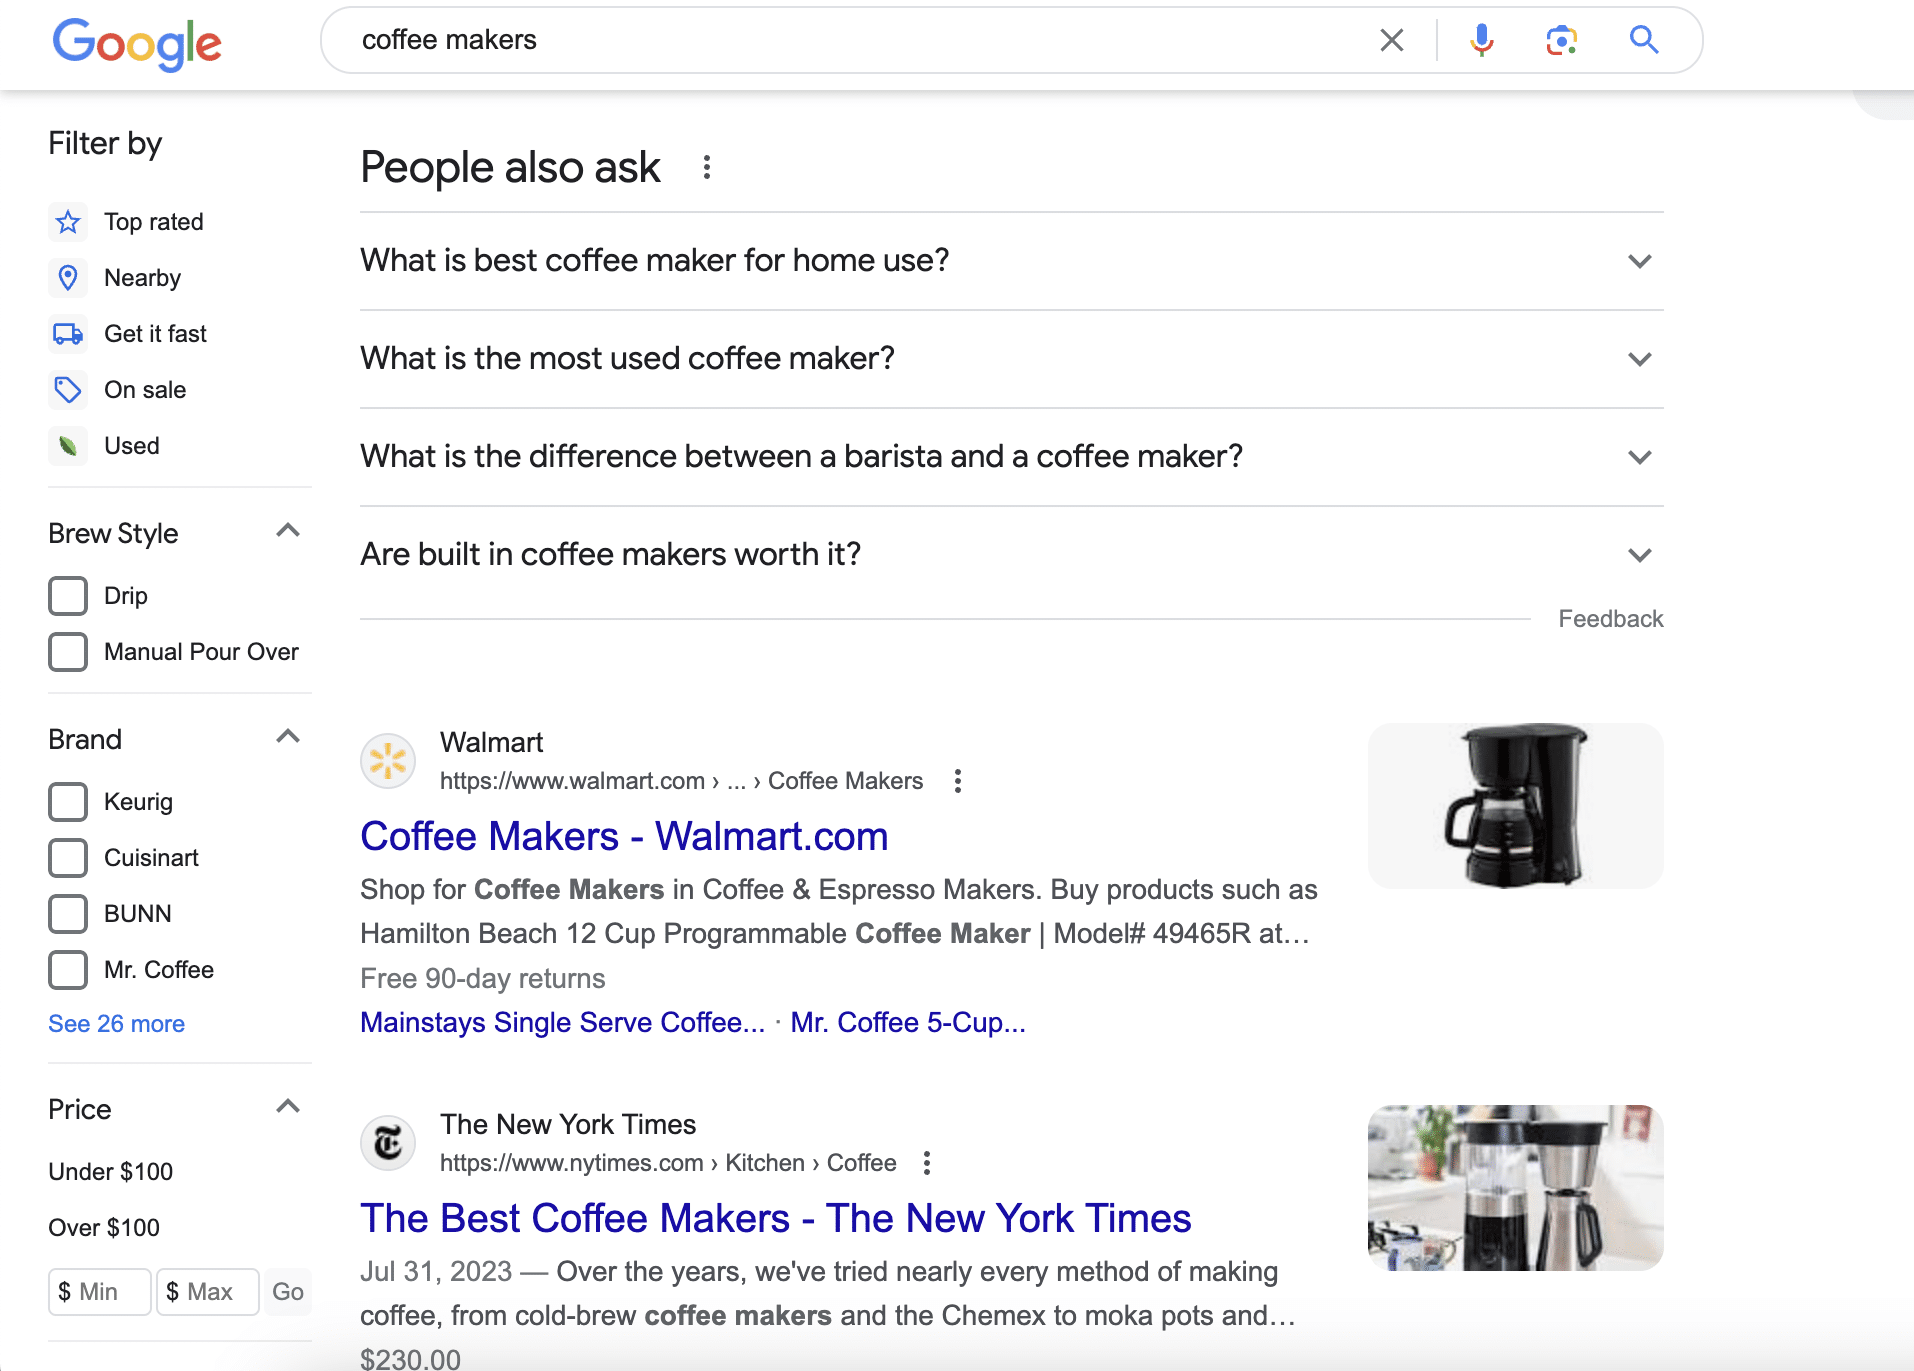Select the On sale filter

[x=145, y=390]
